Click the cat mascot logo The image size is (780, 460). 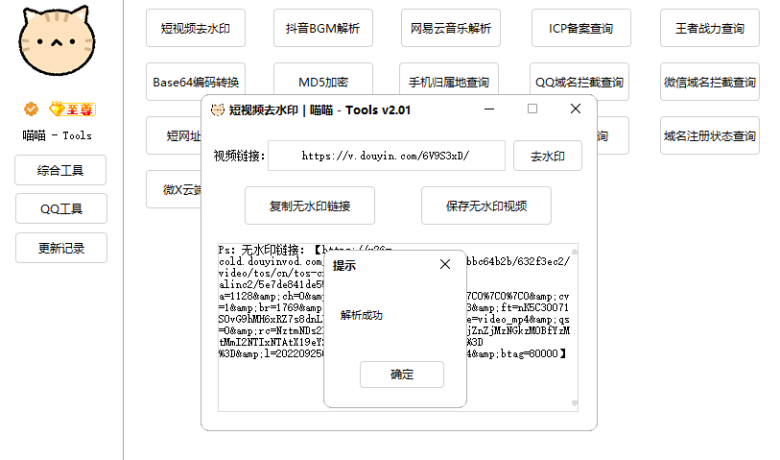pos(56,41)
